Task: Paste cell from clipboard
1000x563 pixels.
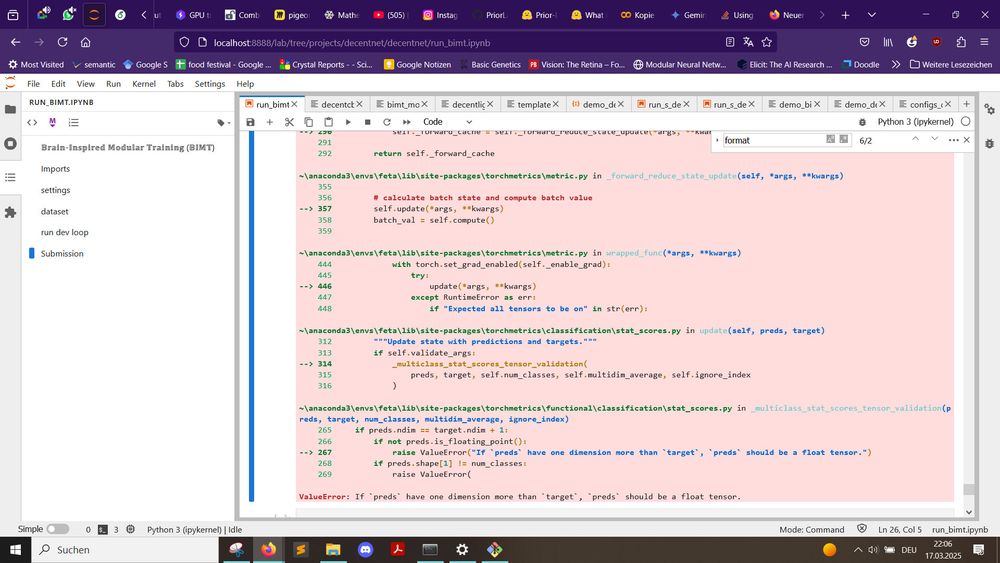Action: point(328,122)
